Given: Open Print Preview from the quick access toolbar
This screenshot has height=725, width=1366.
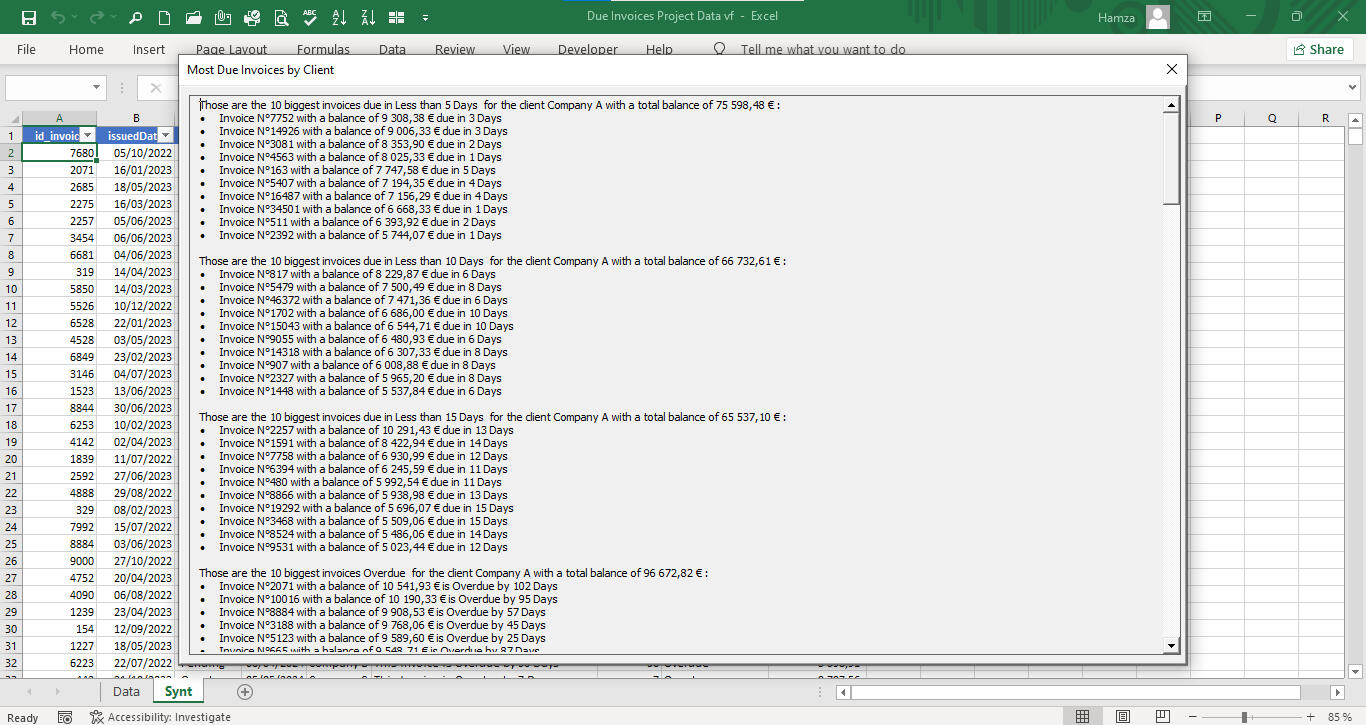Looking at the screenshot, I should [281, 17].
